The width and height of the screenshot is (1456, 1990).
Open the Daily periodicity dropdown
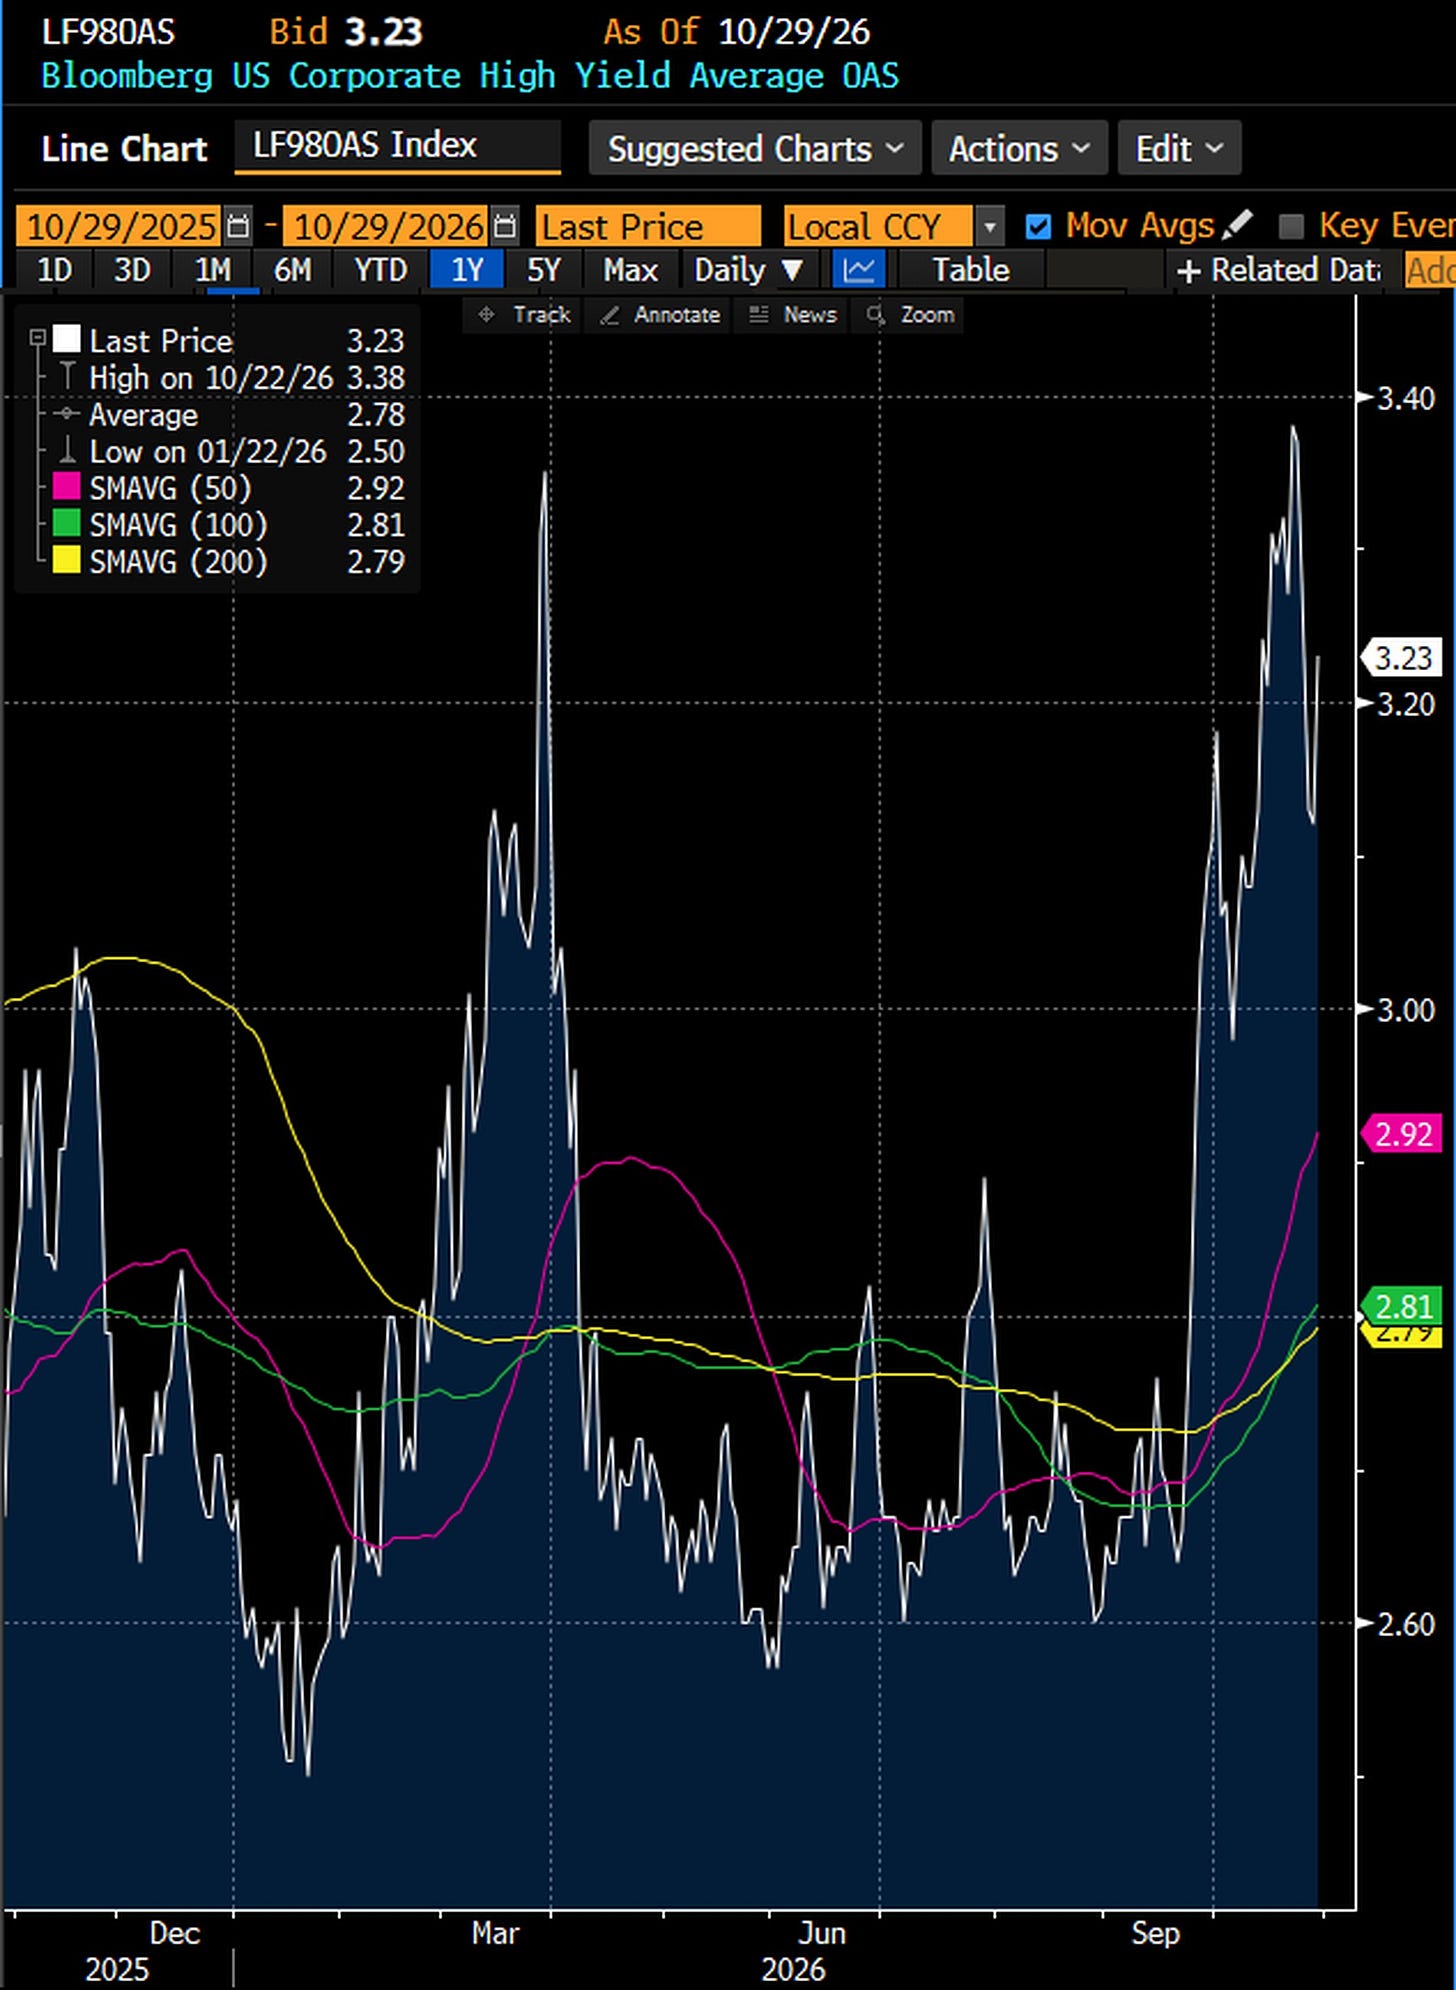pyautogui.click(x=748, y=270)
